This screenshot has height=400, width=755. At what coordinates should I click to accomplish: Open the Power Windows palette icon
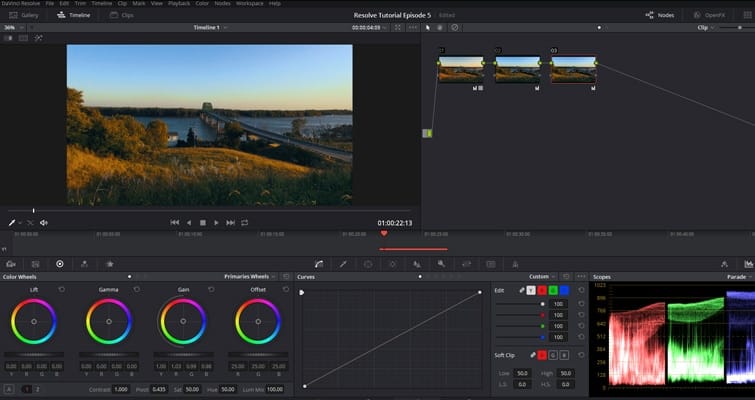click(368, 264)
